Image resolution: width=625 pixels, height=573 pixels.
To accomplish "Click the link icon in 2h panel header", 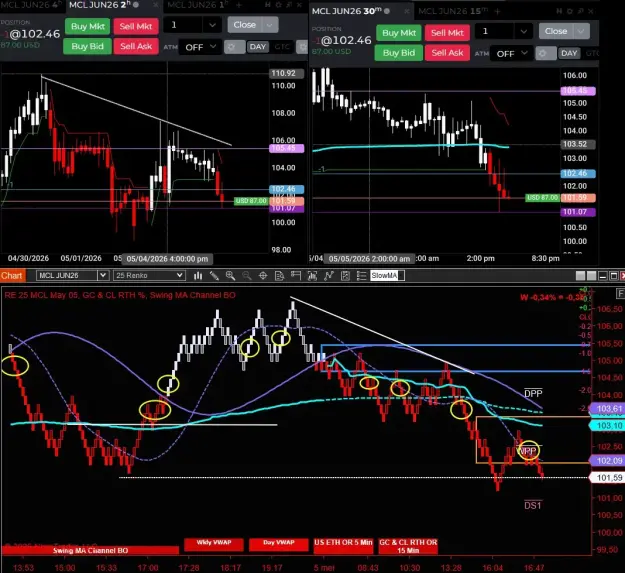I will click(x=268, y=5).
